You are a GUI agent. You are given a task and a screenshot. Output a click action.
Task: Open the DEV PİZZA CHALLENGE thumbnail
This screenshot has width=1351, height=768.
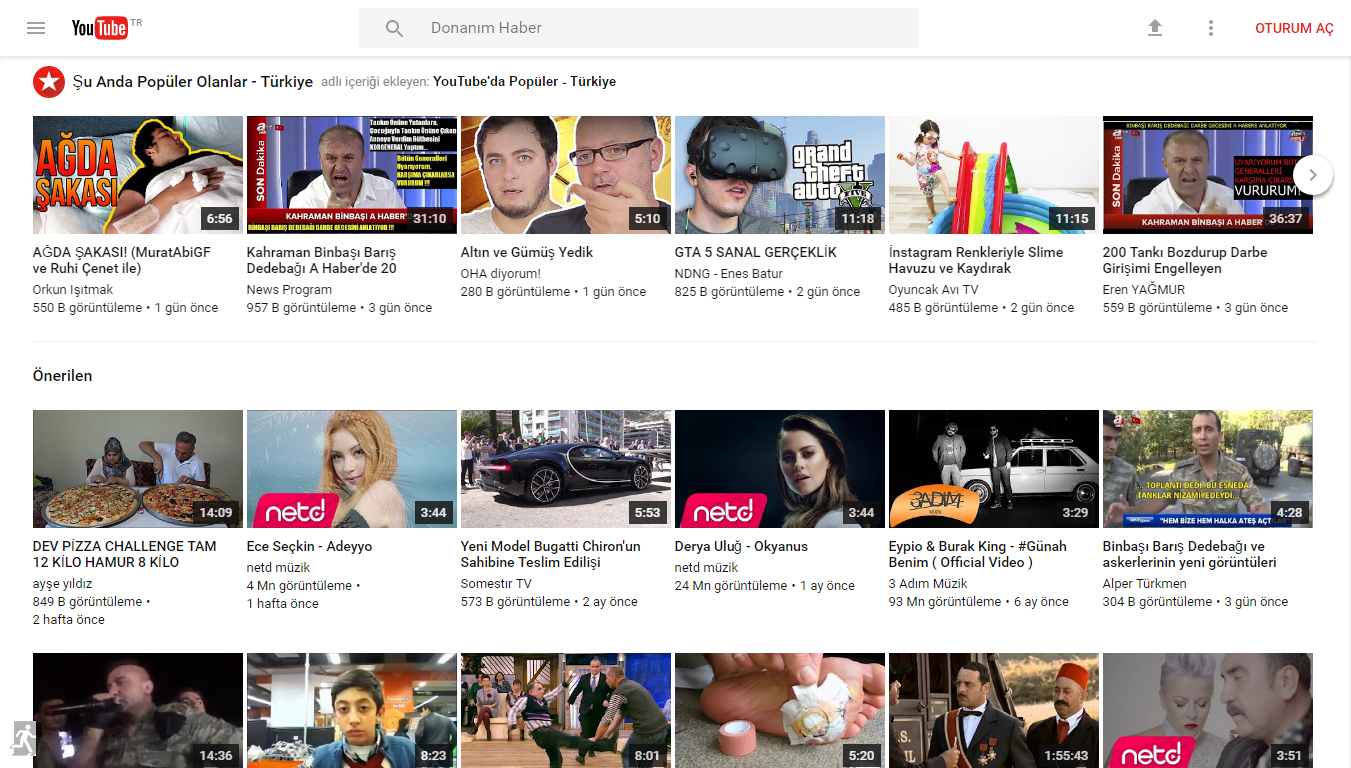138,469
